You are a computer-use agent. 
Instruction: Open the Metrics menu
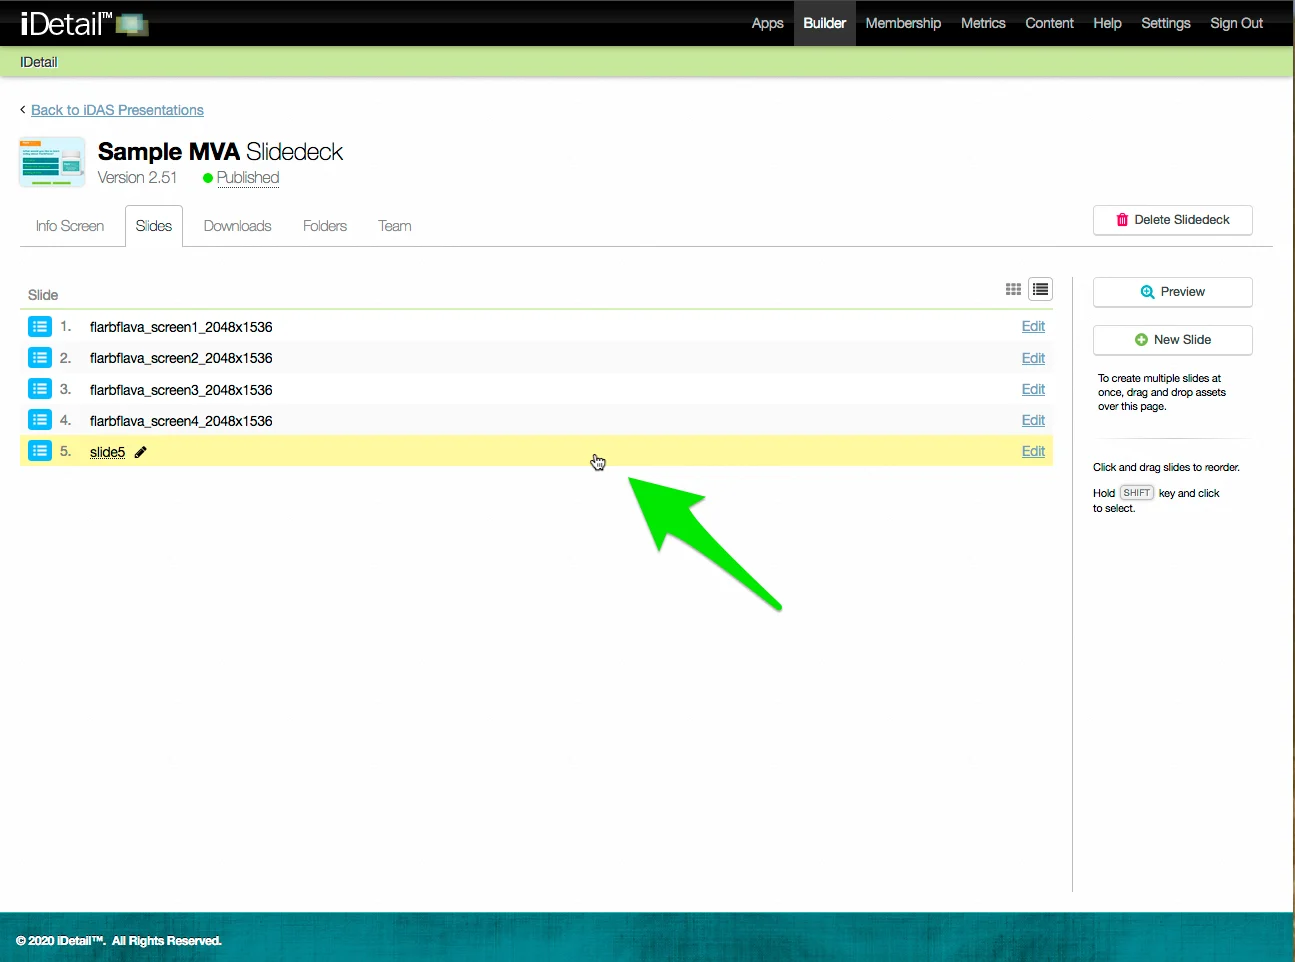coord(983,23)
